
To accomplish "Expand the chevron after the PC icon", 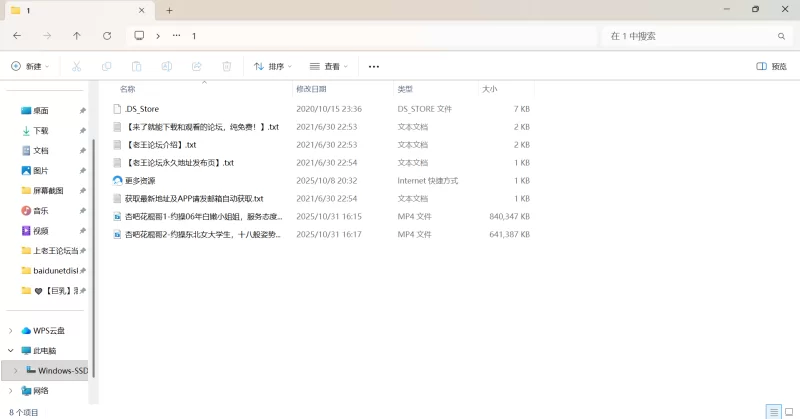I will [x=158, y=36].
